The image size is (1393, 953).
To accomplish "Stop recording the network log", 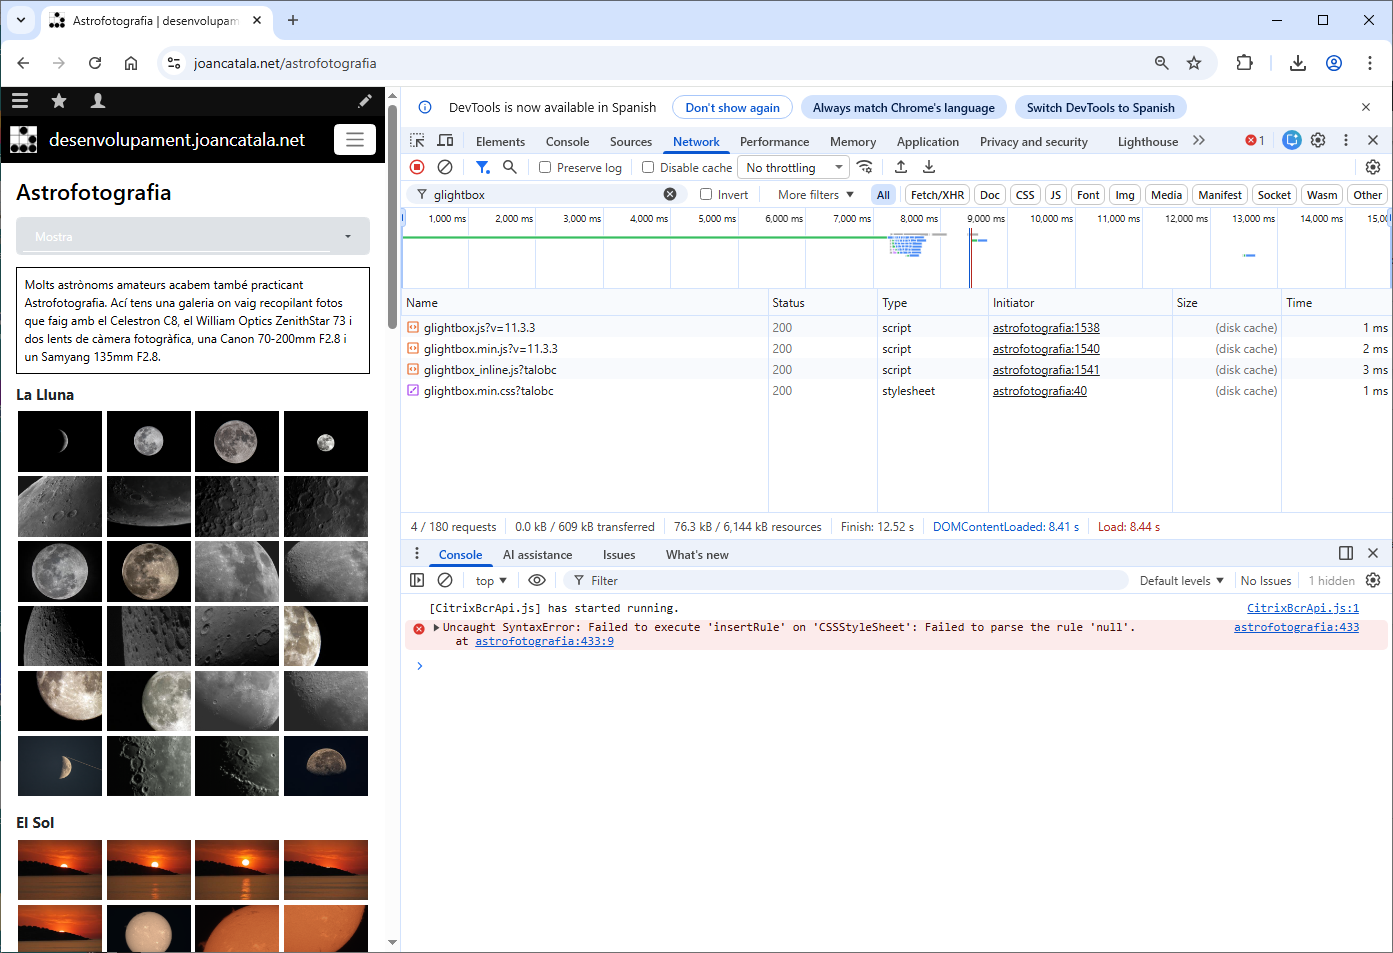I will [x=417, y=167].
